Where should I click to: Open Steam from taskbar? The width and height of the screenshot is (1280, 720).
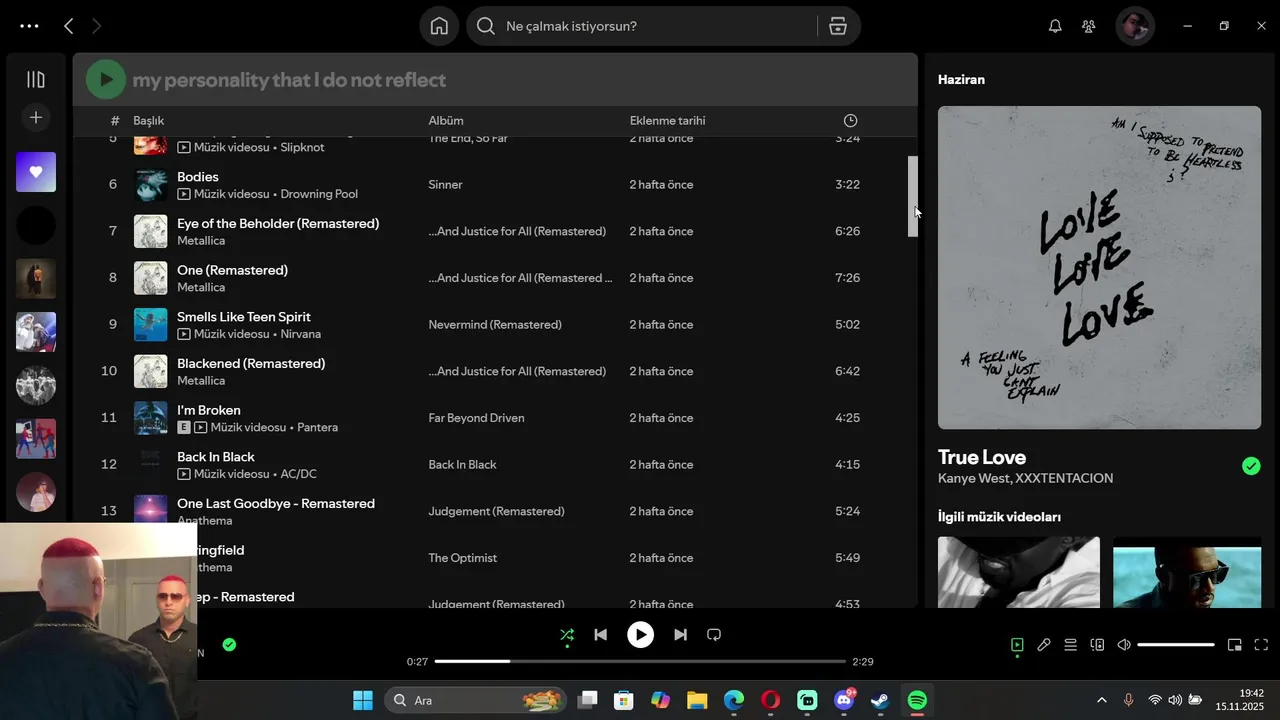880,700
